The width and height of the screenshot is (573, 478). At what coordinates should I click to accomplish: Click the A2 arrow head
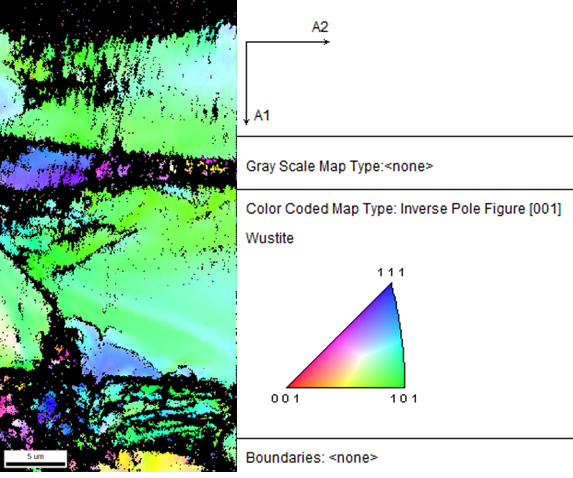click(326, 42)
